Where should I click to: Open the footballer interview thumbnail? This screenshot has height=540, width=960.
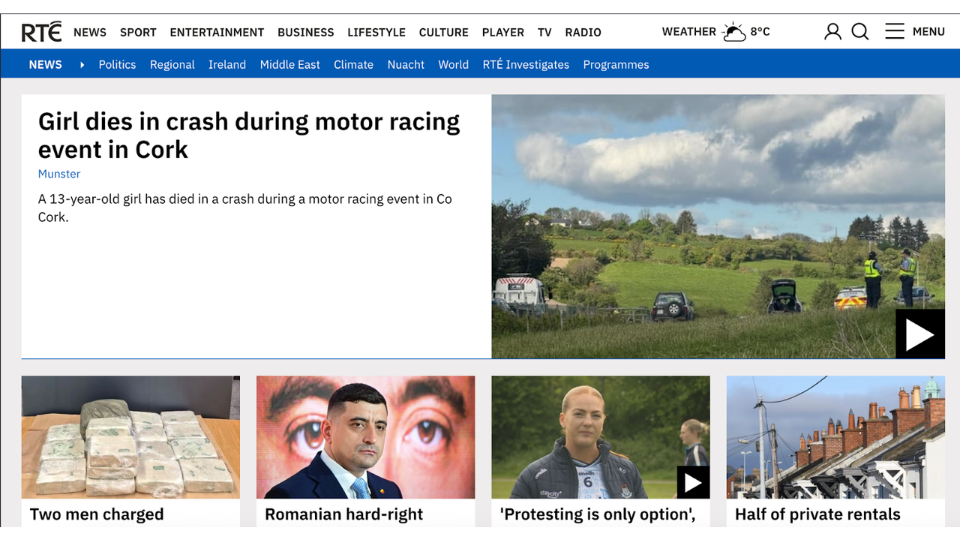coord(601,437)
